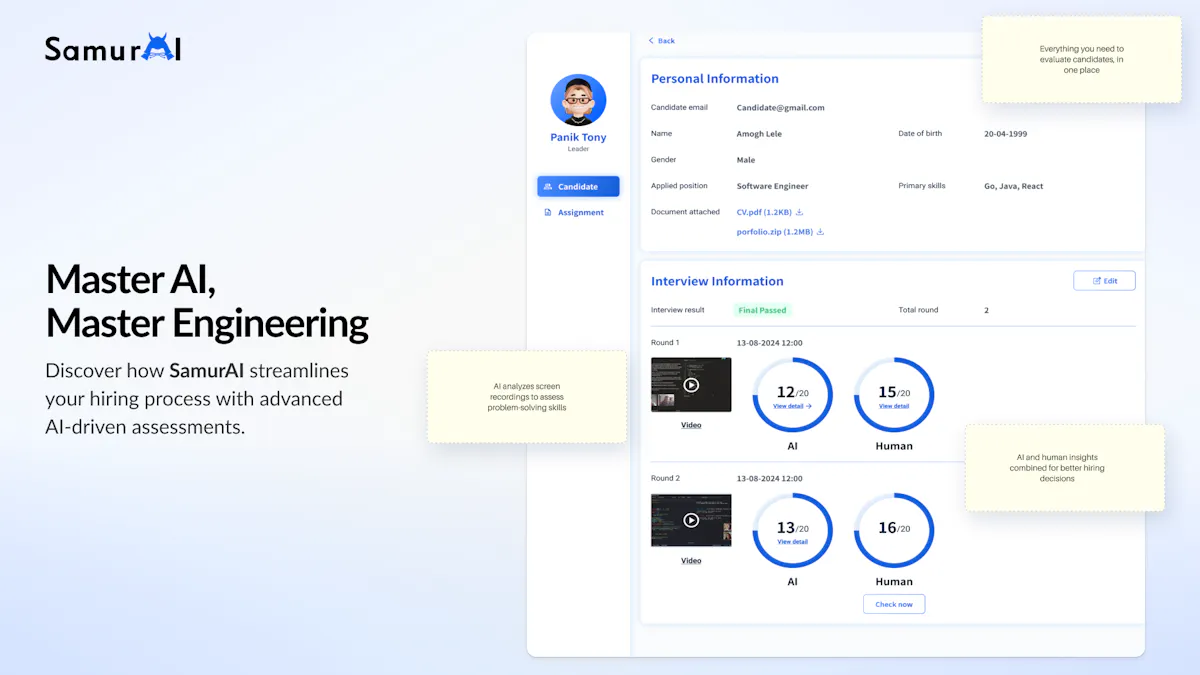Image resolution: width=1200 pixels, height=675 pixels.
Task: Open the Assignment sidebar menu item
Action: (574, 212)
